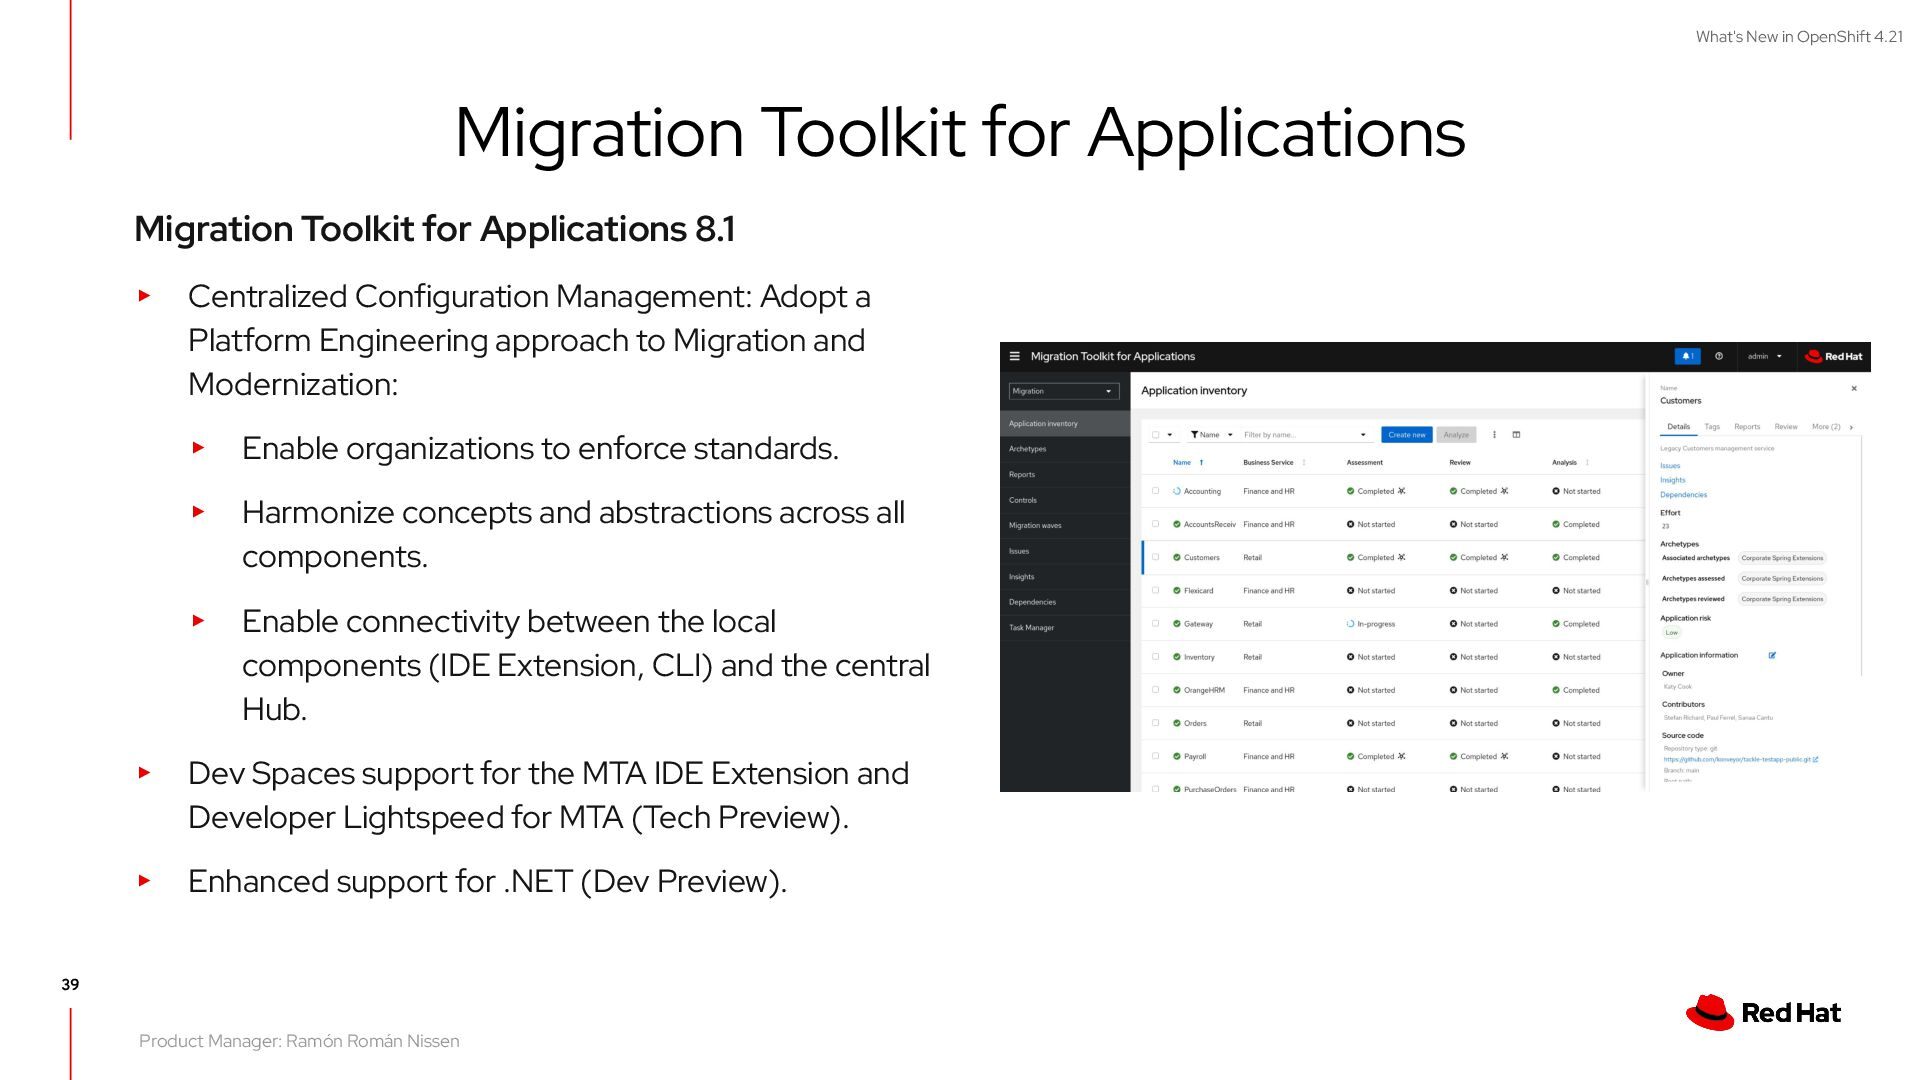
Task: Open the help question mark icon
Action: 1719,356
